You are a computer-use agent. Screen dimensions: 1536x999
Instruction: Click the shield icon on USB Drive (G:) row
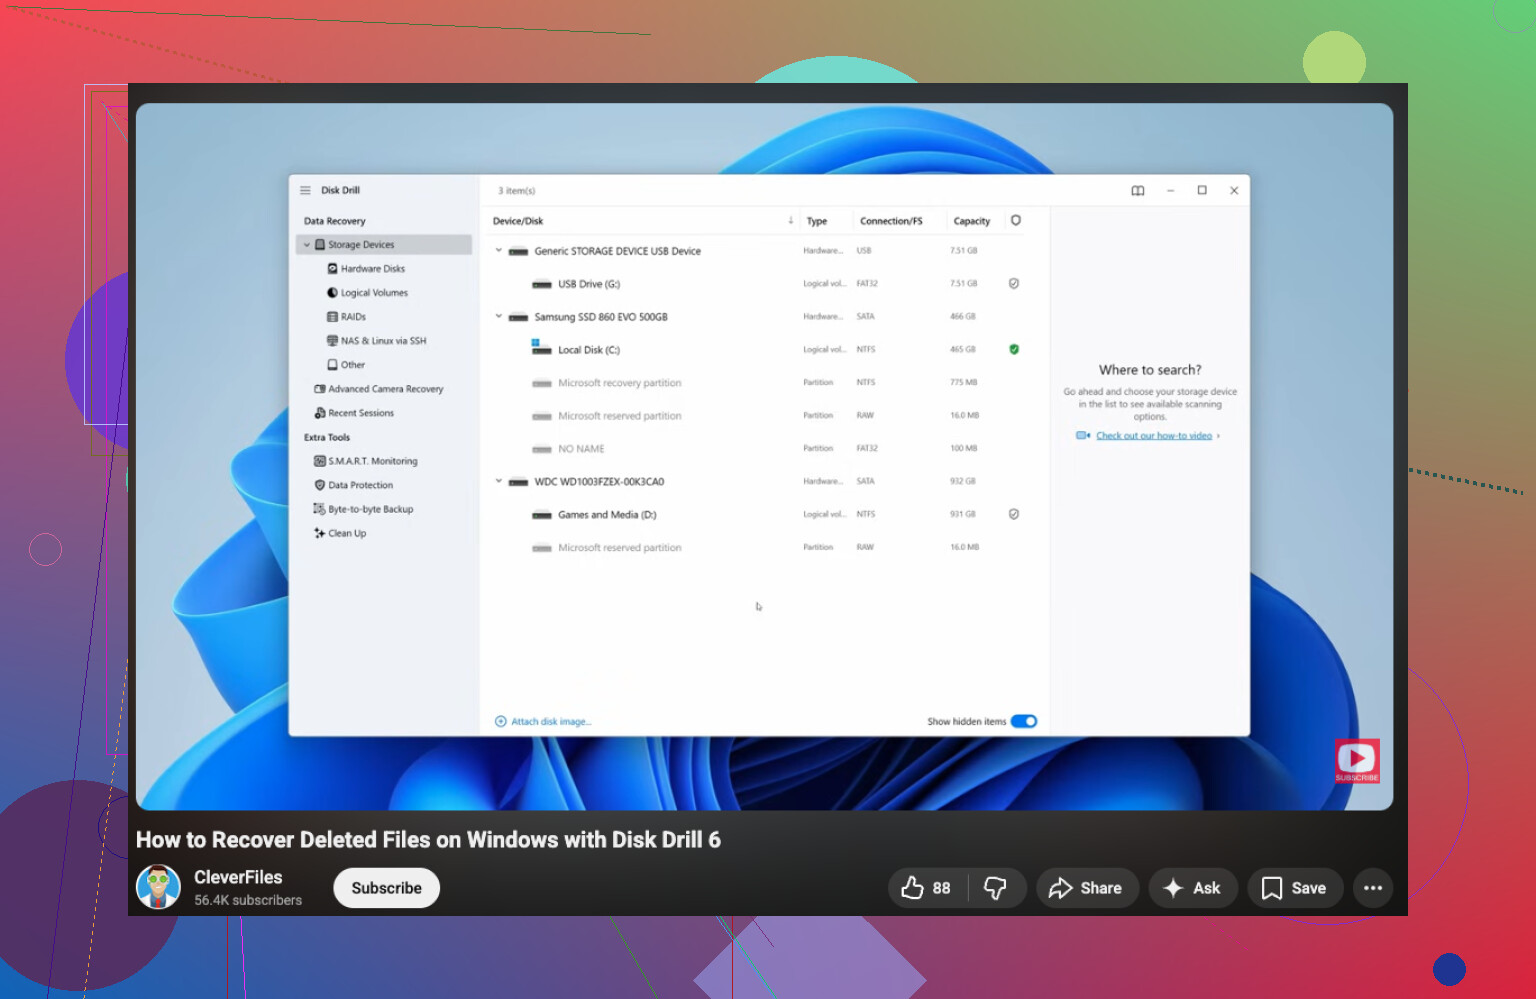pyautogui.click(x=1014, y=284)
